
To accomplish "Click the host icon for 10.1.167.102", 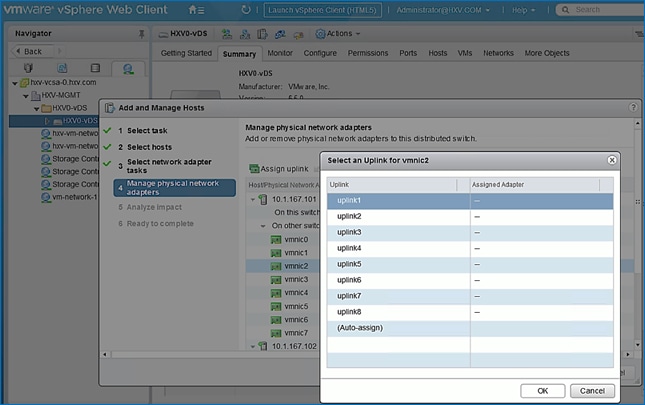I will point(262,346).
